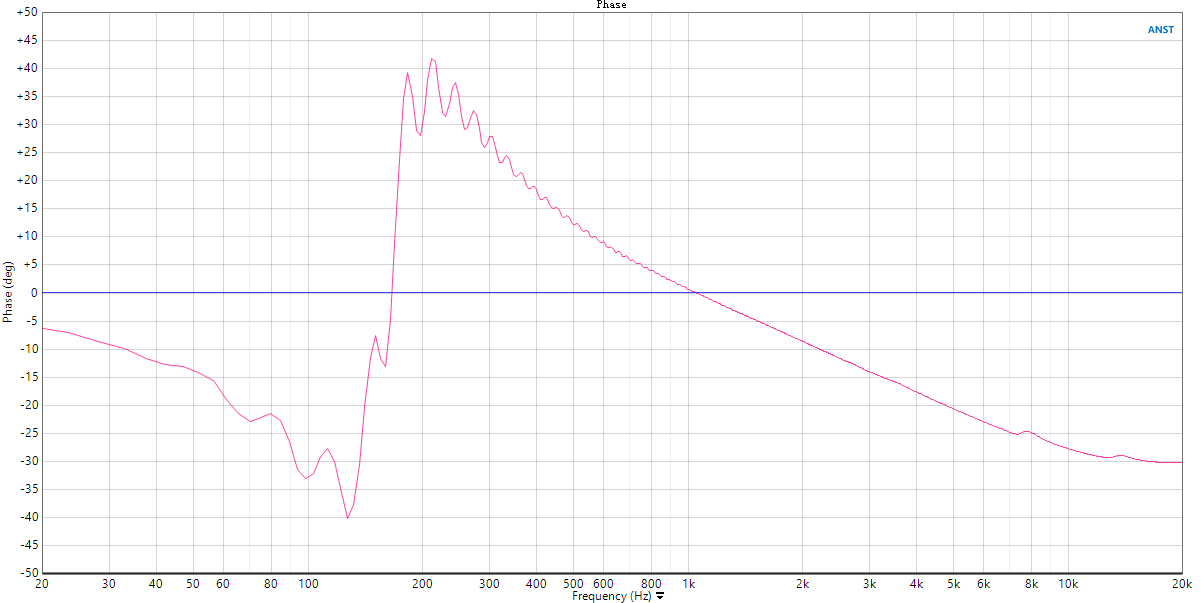Click the -30 phase axis tick label

[x=27, y=461]
